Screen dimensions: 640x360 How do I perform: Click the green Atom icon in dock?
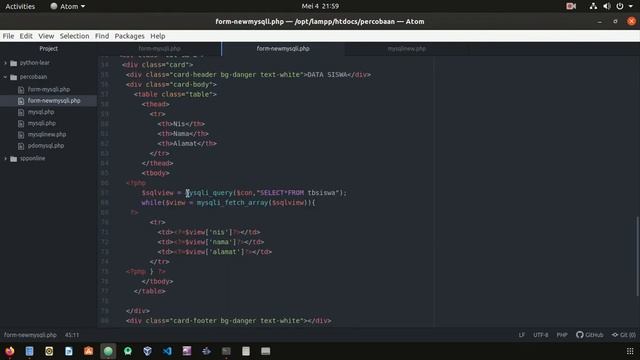click(x=108, y=351)
